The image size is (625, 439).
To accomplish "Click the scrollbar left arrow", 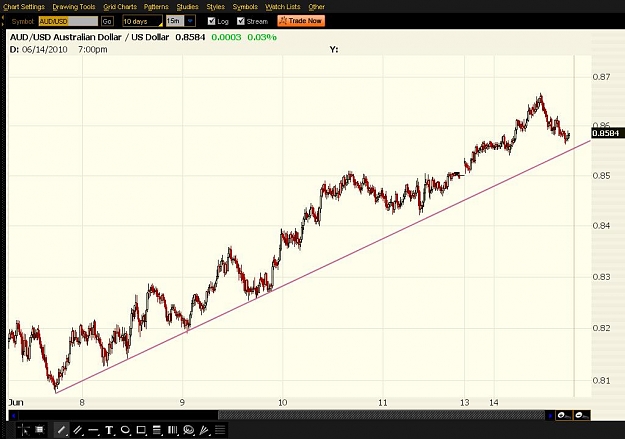I will click(x=13, y=415).
